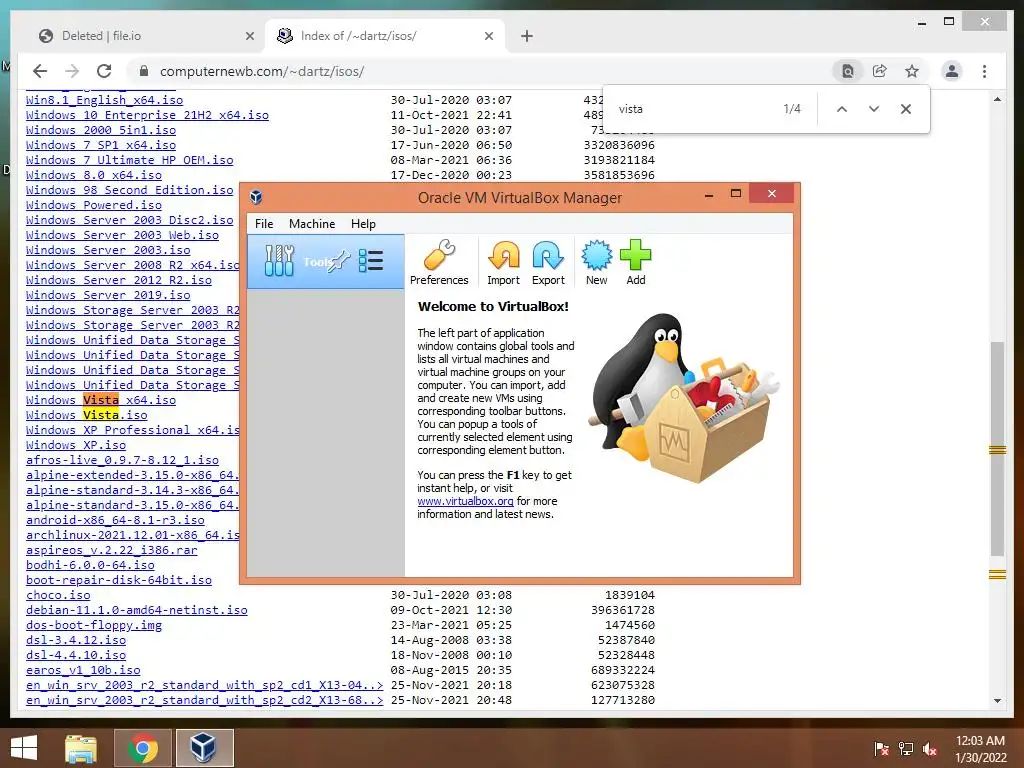Jump to previous find result
Image resolution: width=1024 pixels, height=768 pixels.
(x=842, y=109)
